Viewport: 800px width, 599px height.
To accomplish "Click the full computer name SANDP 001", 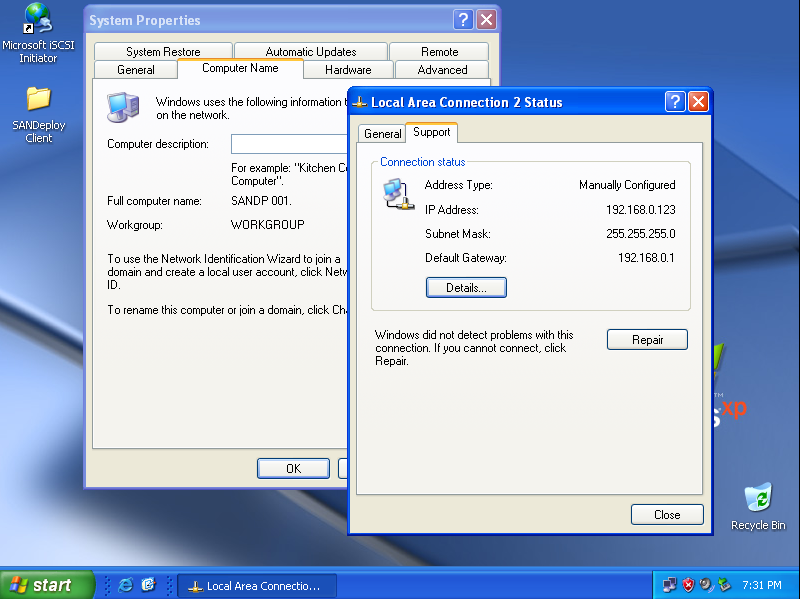I will tap(261, 201).
